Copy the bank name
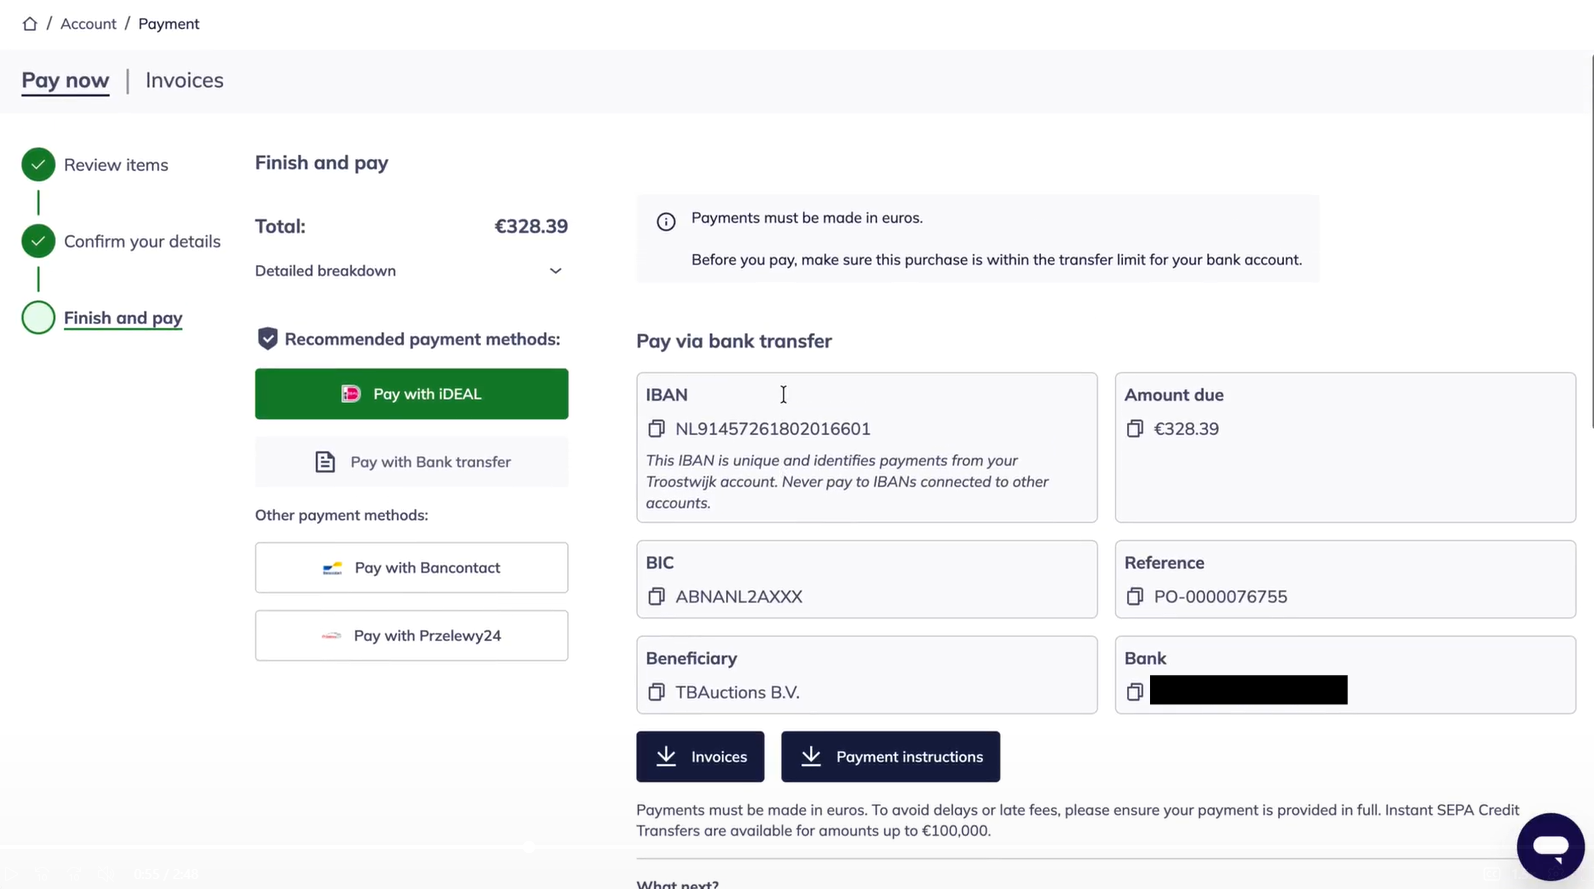The width and height of the screenshot is (1594, 889). (1134, 692)
